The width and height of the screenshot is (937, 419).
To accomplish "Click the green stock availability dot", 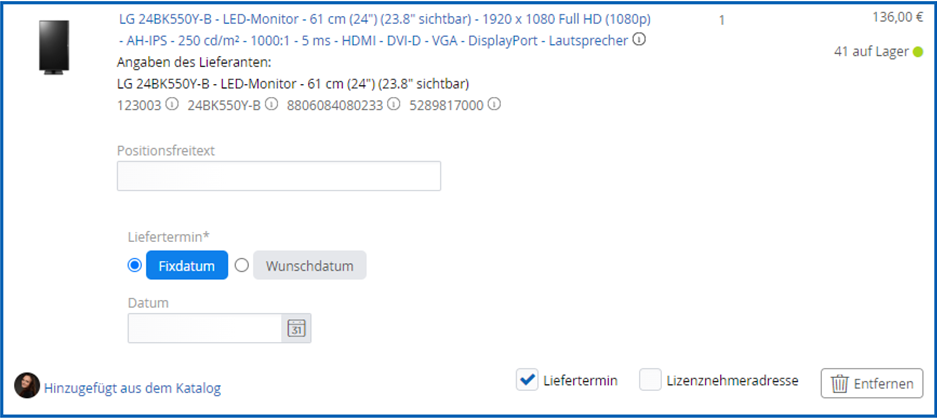I will pos(917,51).
